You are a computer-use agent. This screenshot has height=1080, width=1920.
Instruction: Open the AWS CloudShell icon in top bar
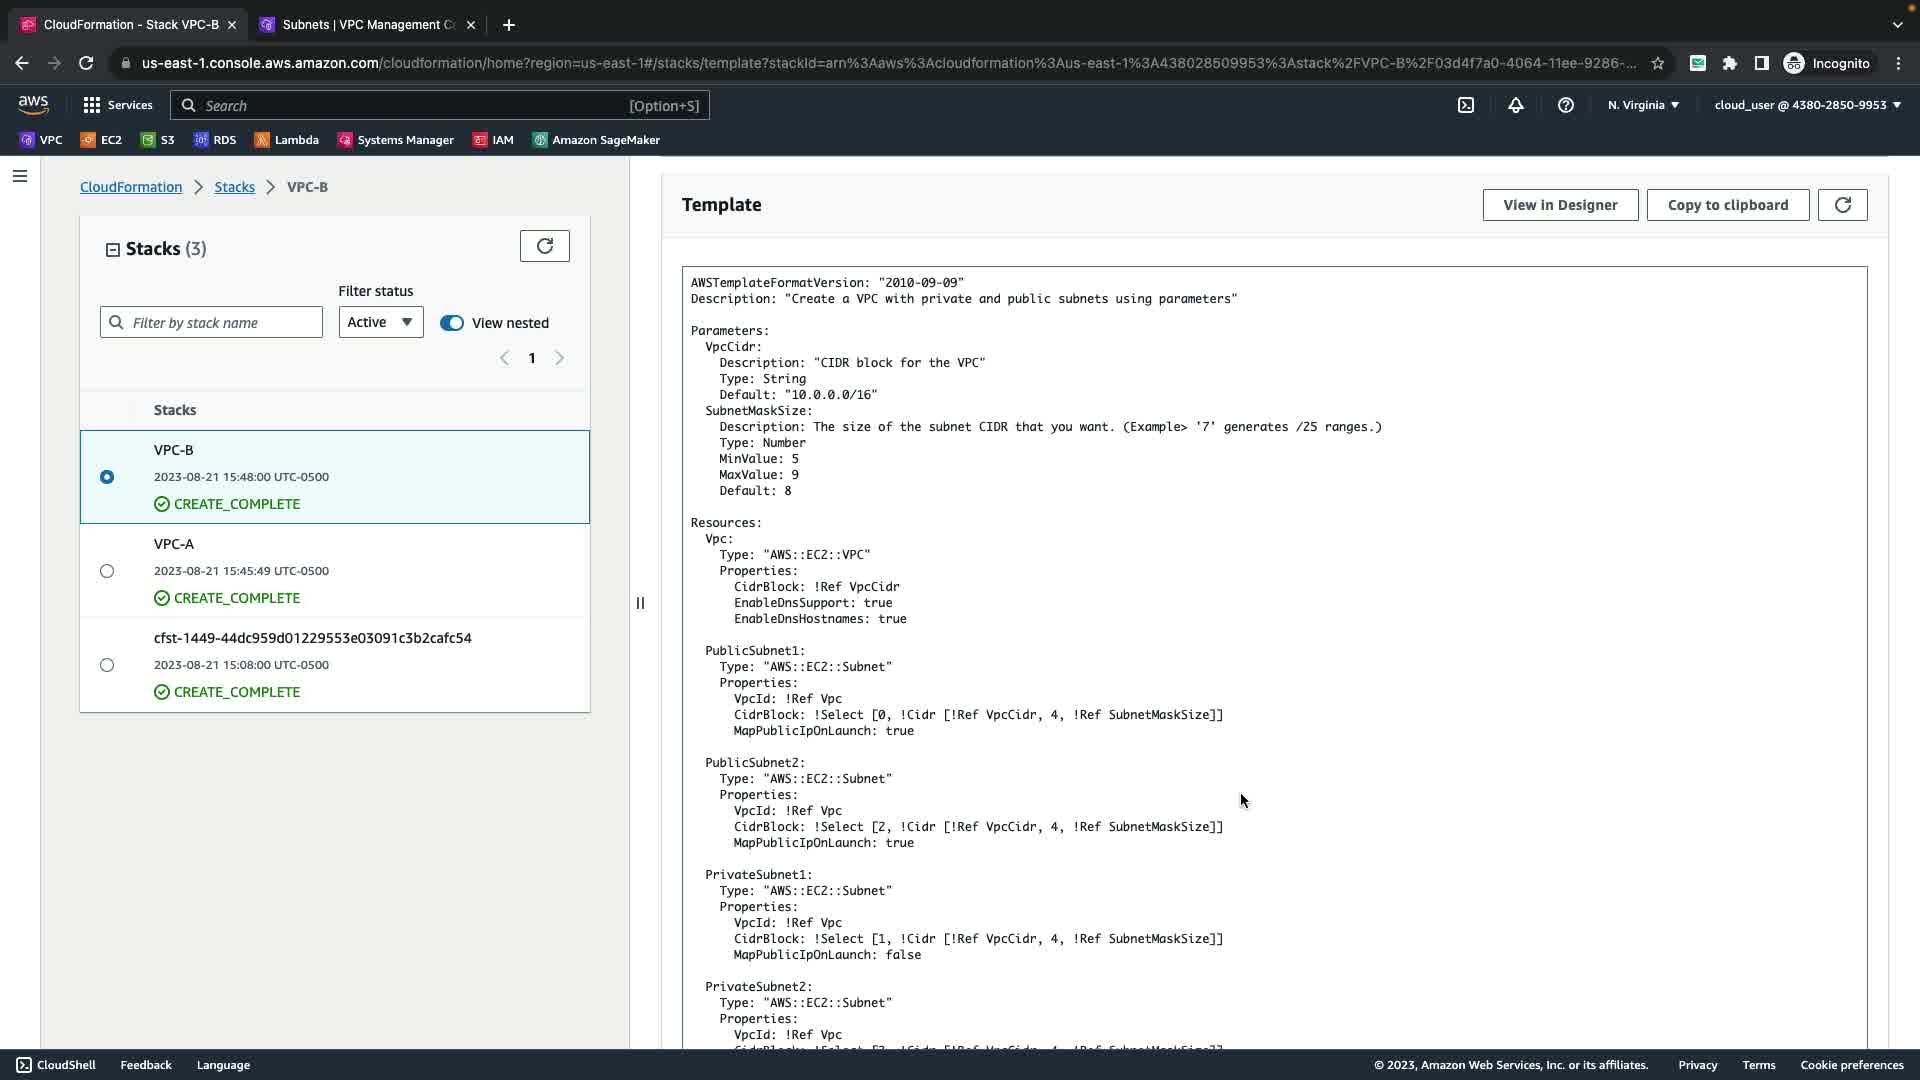point(1466,105)
